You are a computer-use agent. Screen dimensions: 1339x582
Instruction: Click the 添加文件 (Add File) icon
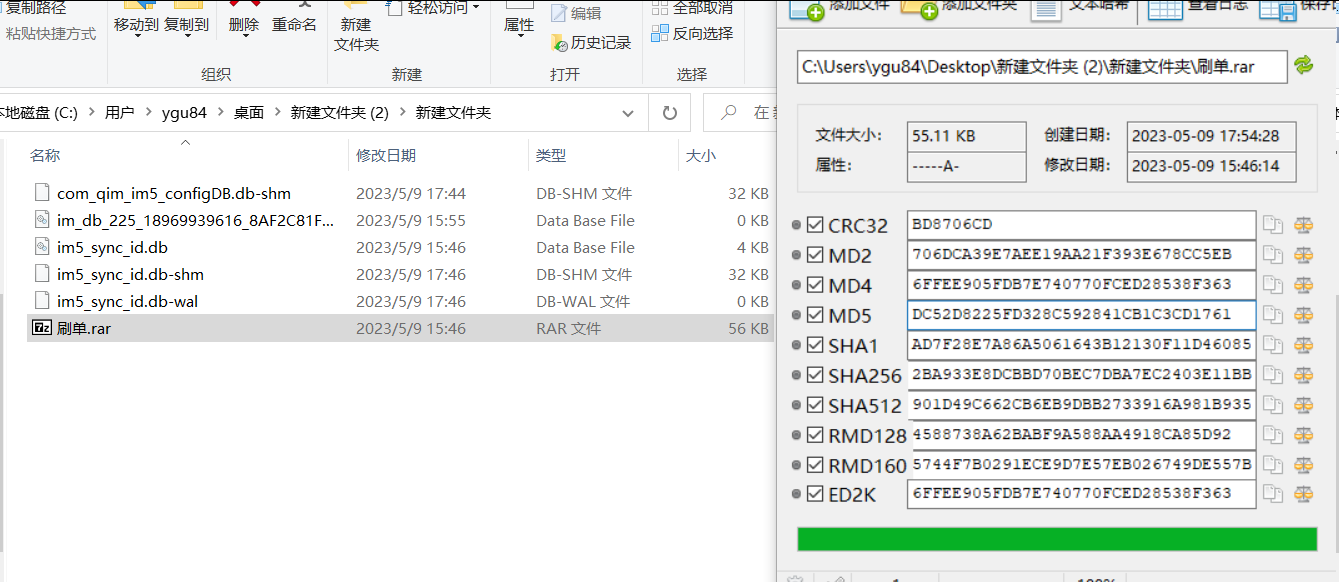[807, 12]
